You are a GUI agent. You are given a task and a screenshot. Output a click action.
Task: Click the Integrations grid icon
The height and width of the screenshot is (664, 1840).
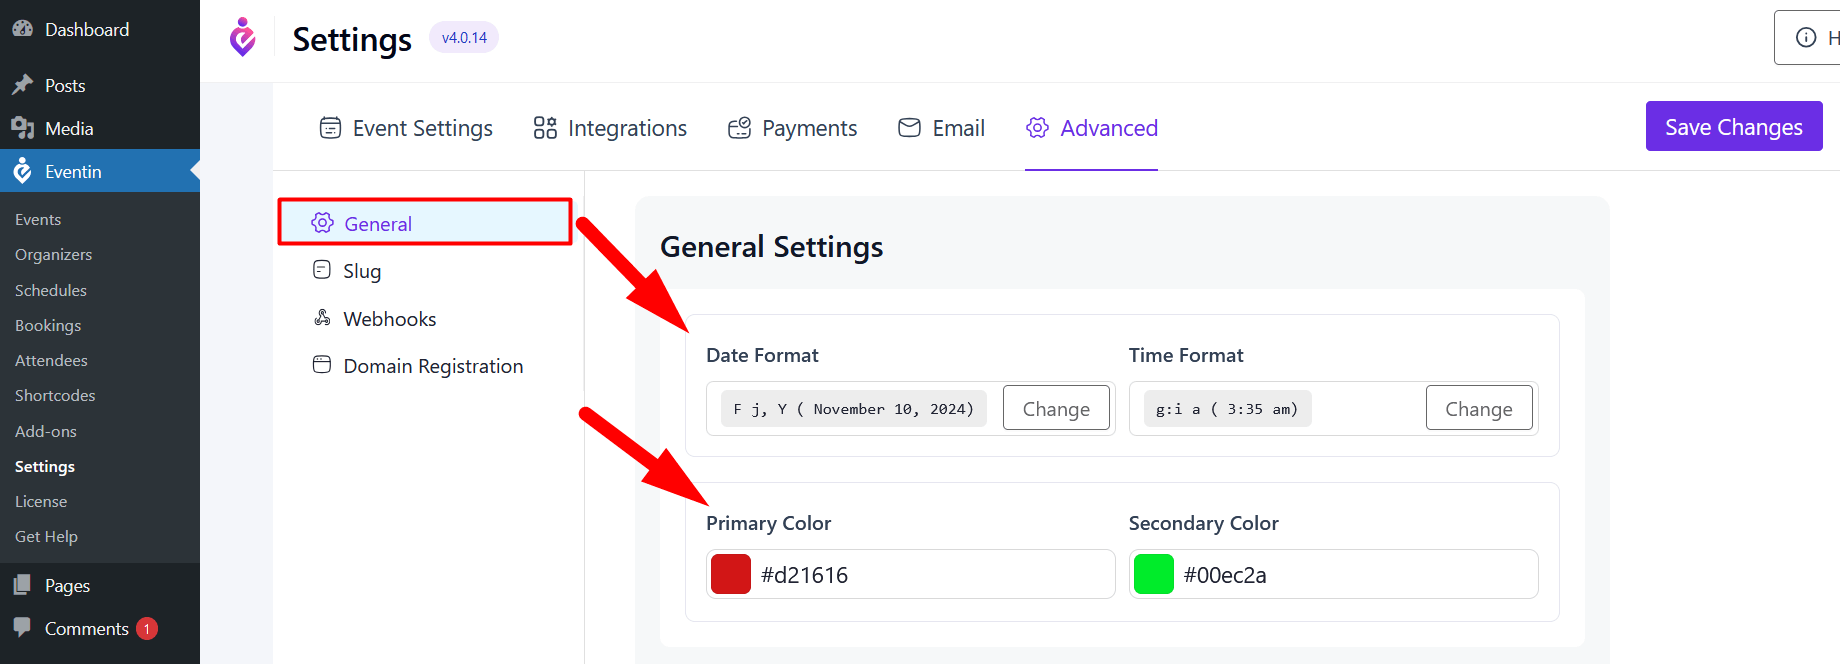click(x=545, y=128)
